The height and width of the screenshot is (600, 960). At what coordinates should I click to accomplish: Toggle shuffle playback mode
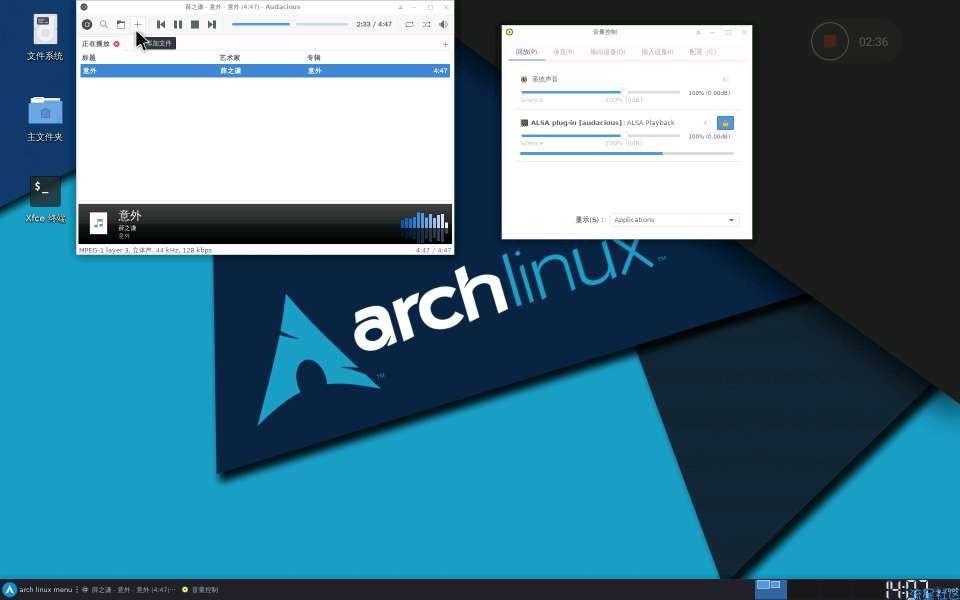[x=426, y=24]
